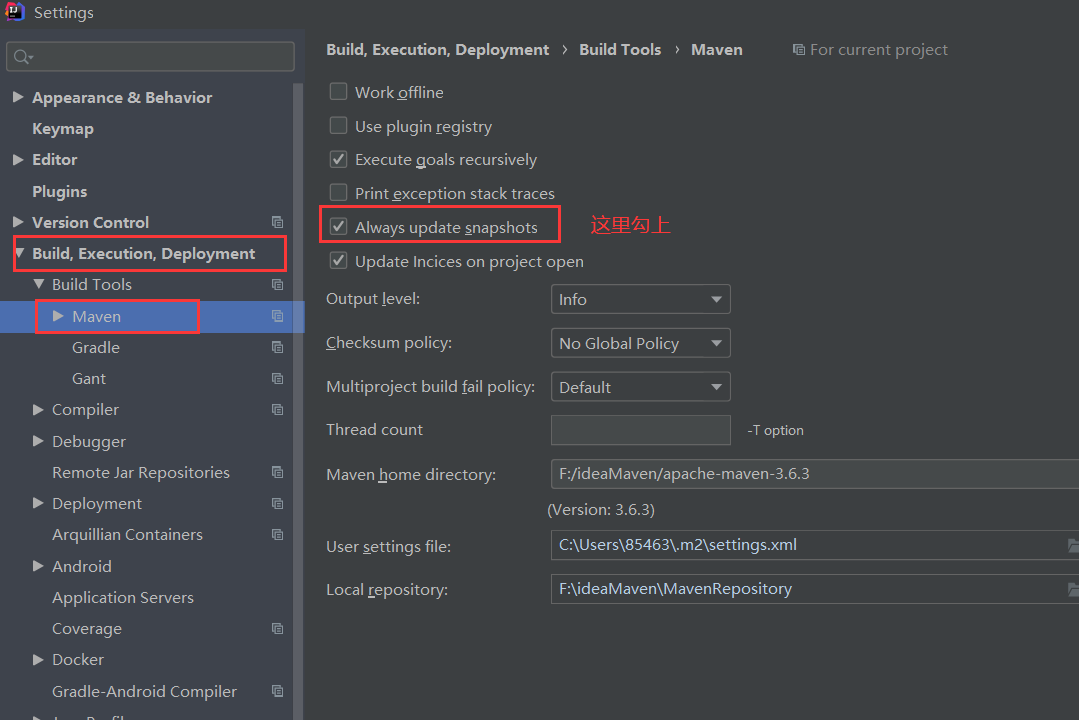This screenshot has width=1079, height=720.
Task: Enable the Work offline checkbox
Action: 339,92
